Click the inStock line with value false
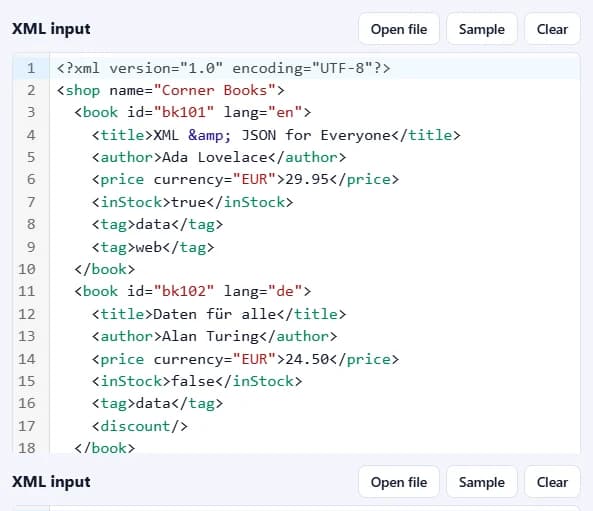Screen dimensions: 593x511 coord(197,381)
